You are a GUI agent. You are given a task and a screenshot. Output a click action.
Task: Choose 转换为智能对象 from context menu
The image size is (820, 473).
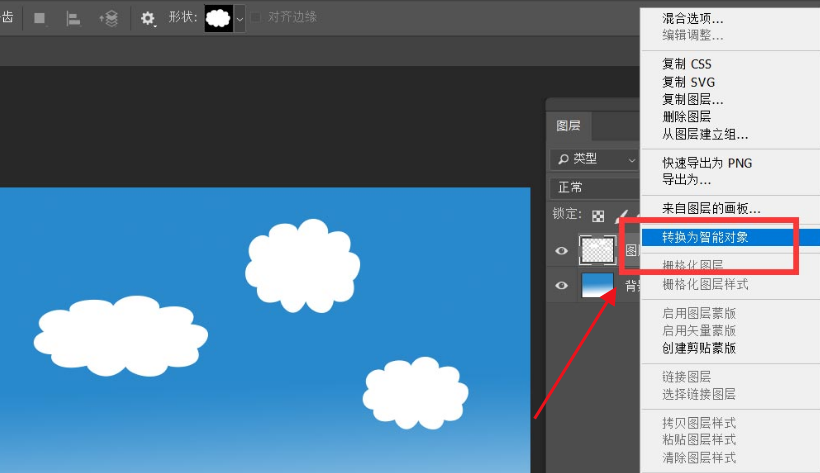705,237
